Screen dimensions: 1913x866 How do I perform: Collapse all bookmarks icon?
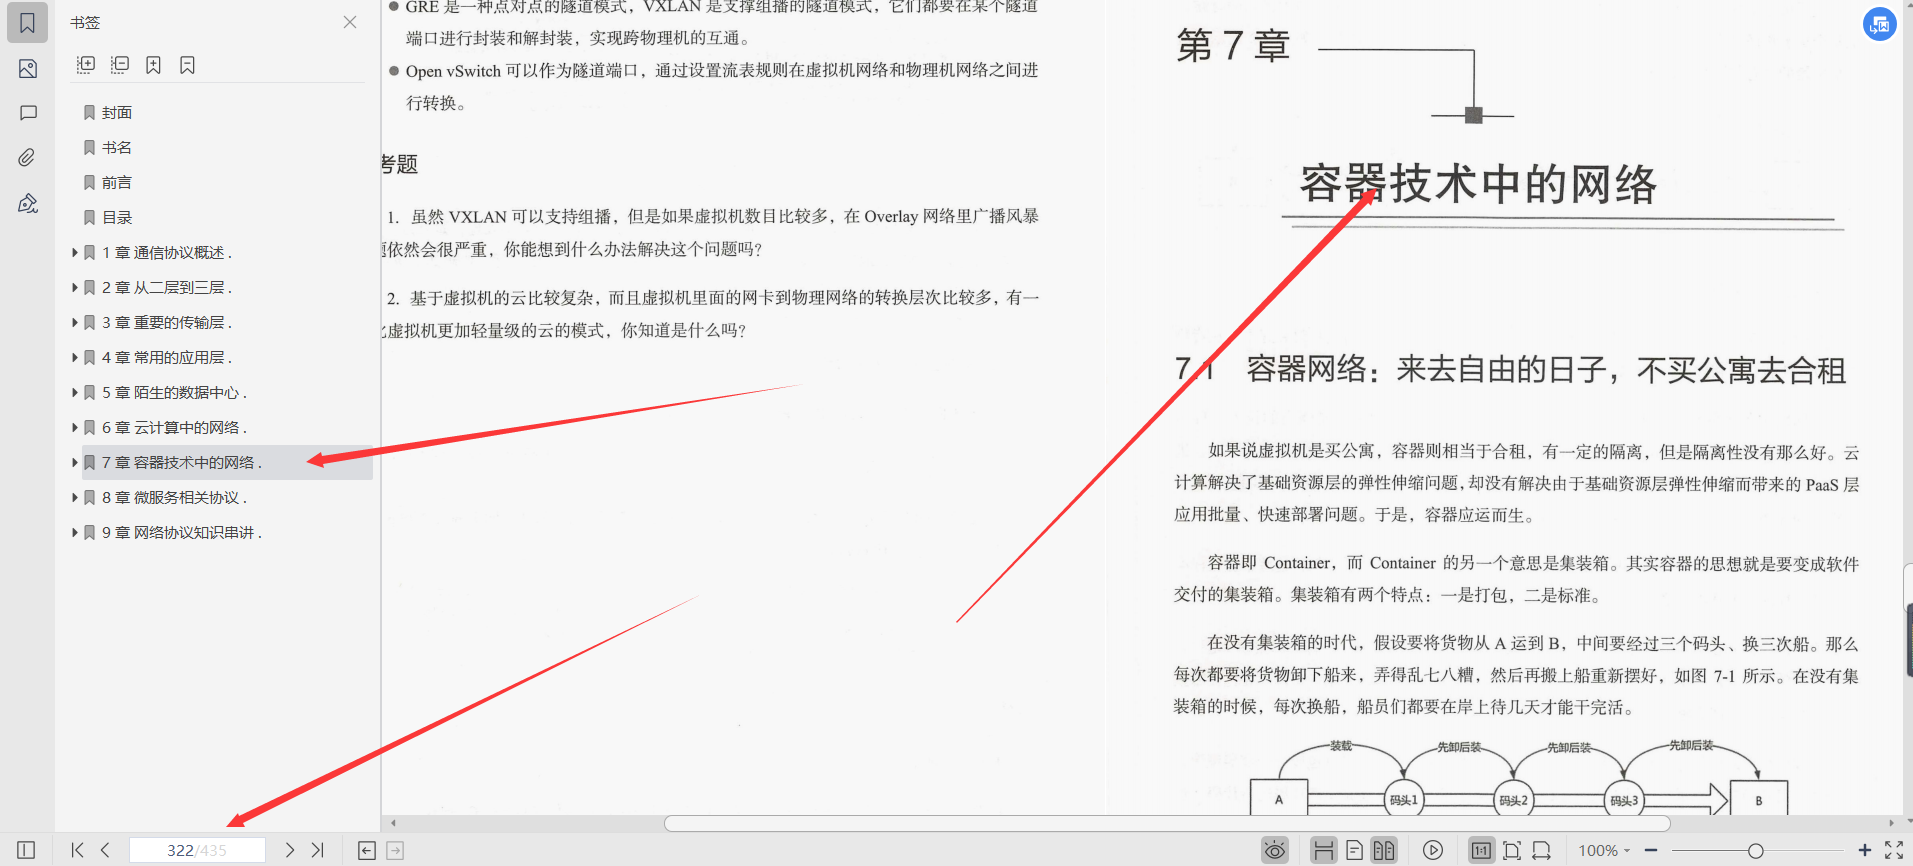pyautogui.click(x=120, y=65)
